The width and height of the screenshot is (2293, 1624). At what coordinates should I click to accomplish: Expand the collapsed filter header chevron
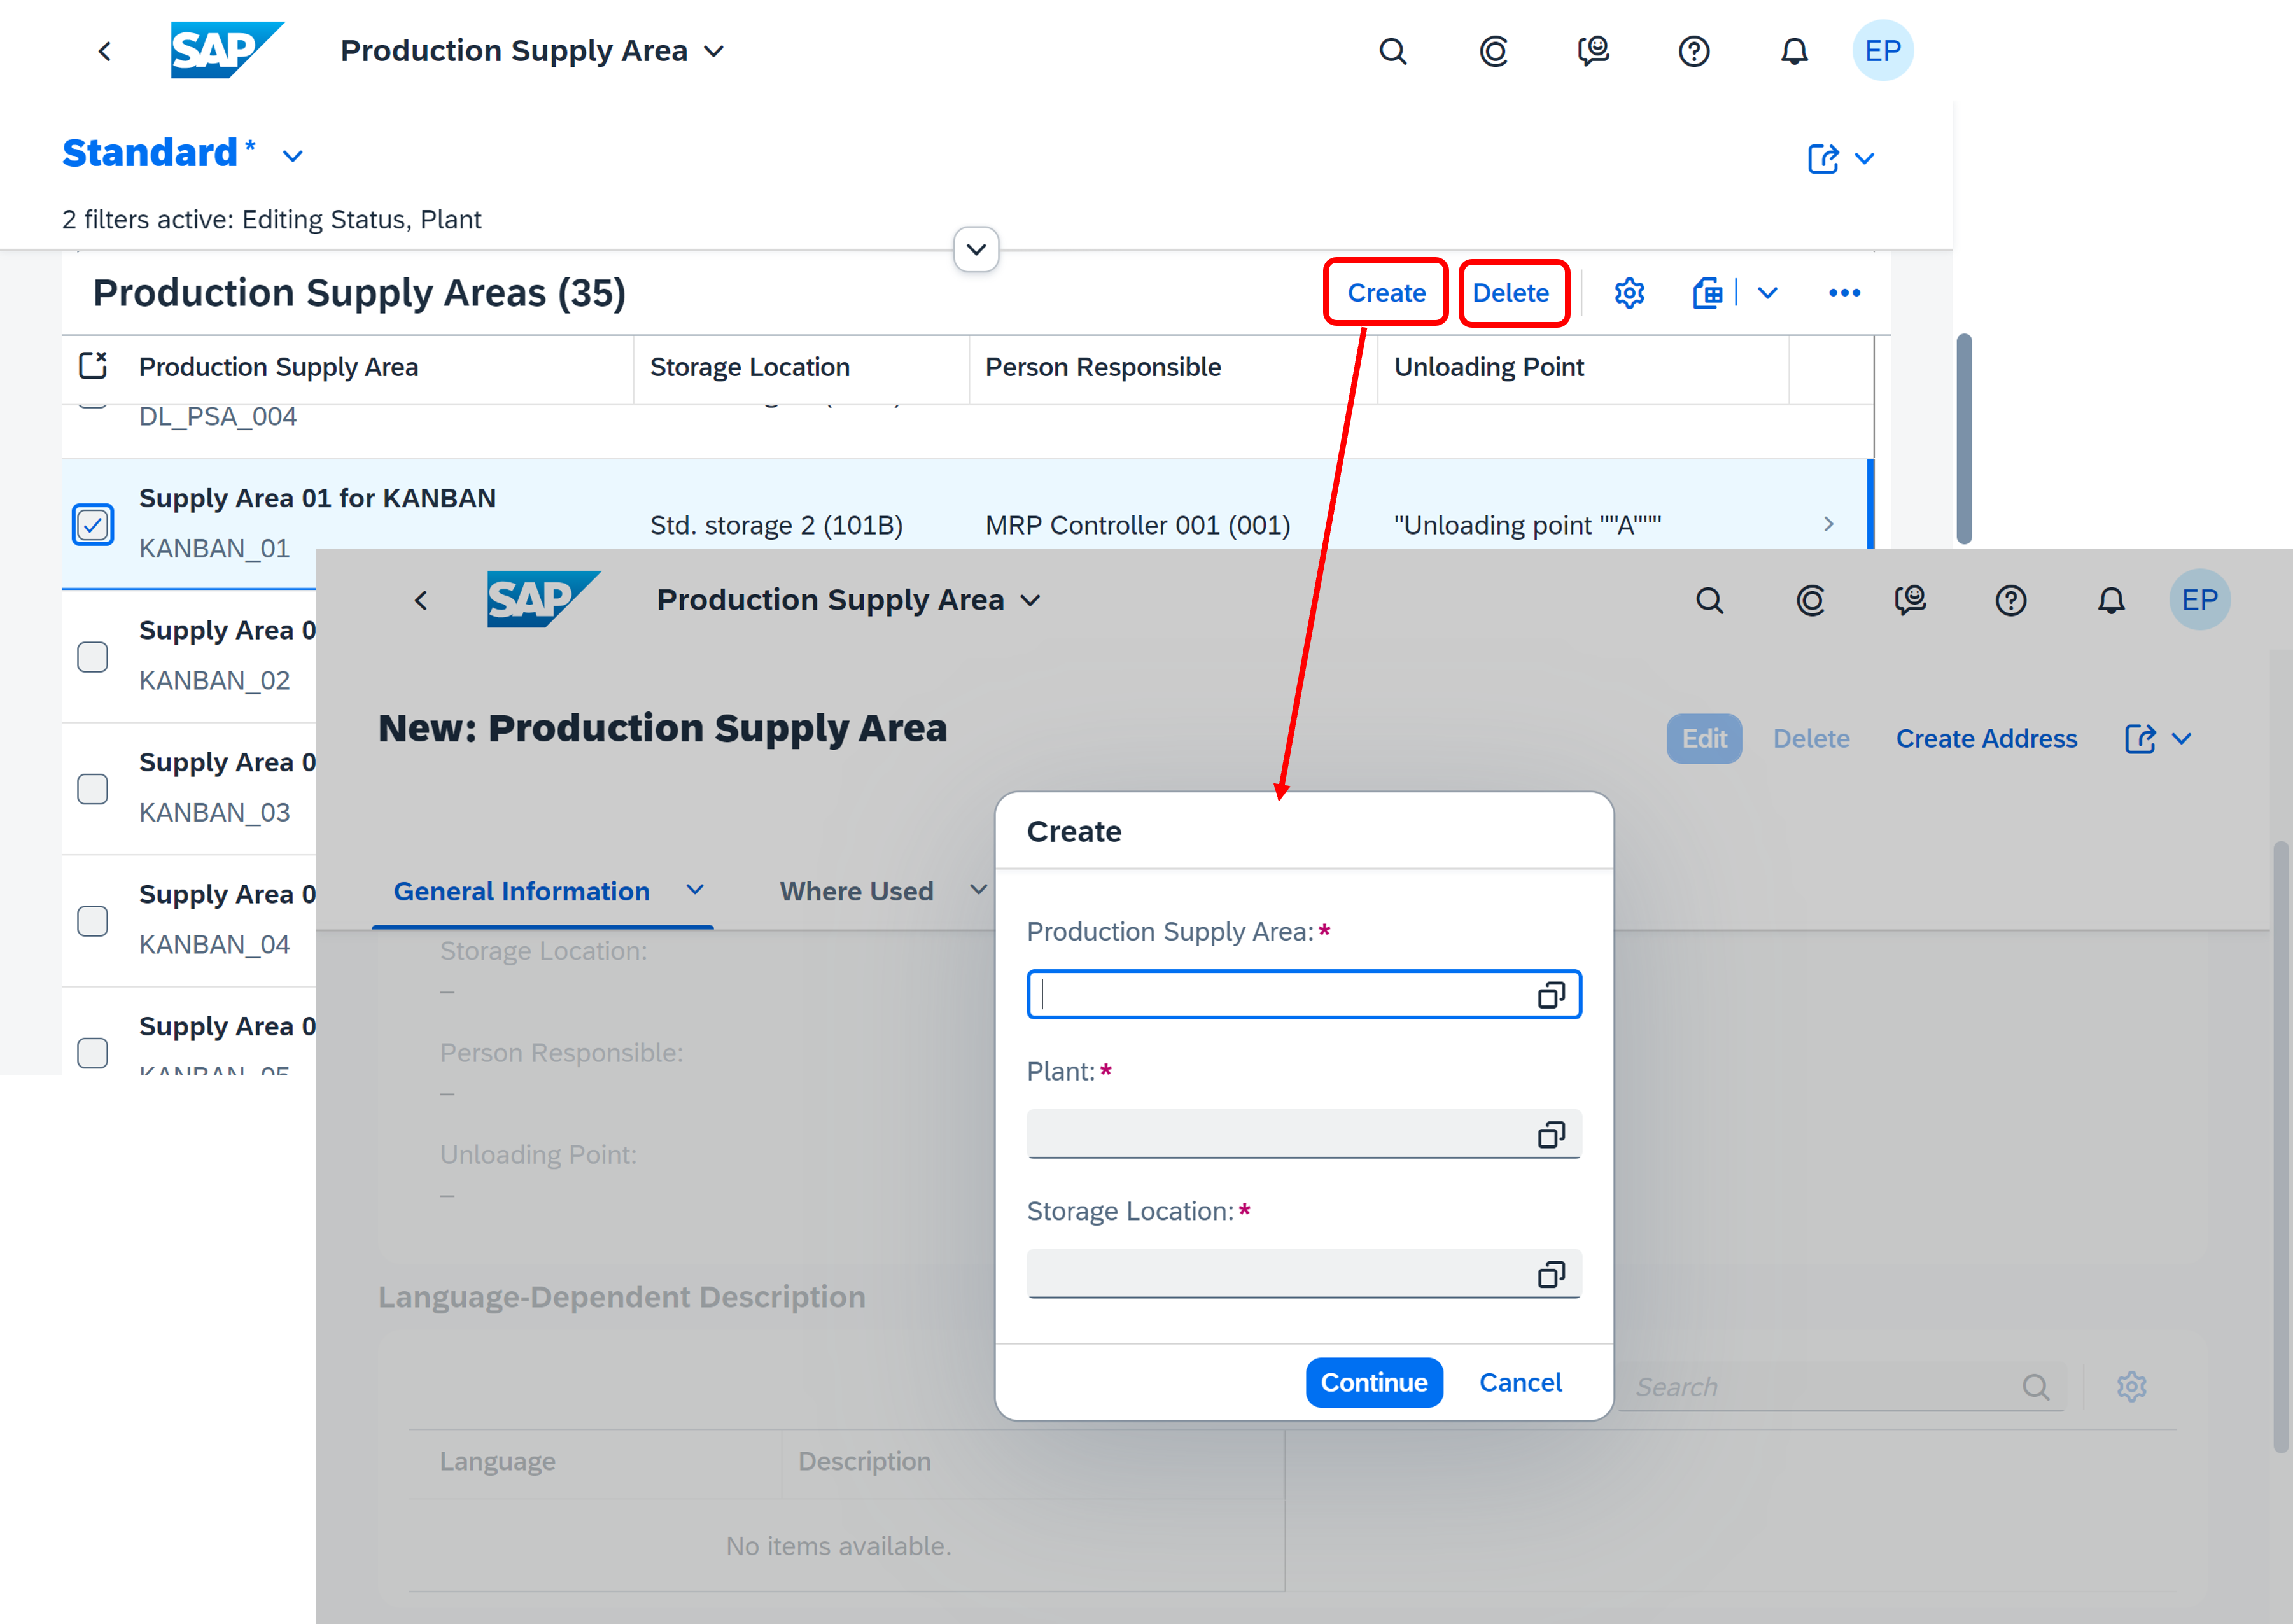[x=976, y=249]
